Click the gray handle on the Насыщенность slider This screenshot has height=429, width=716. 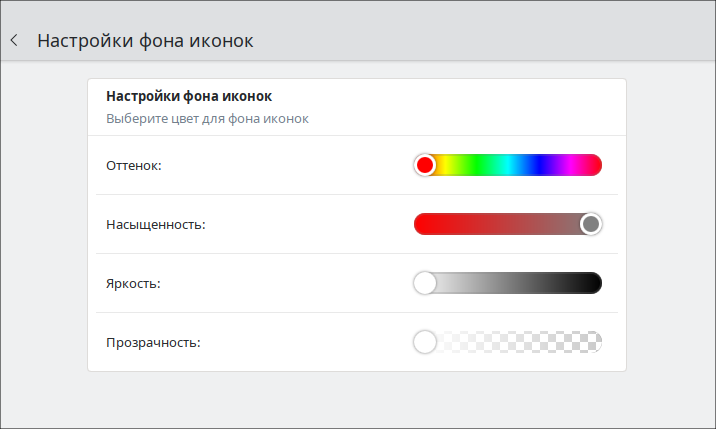point(590,224)
